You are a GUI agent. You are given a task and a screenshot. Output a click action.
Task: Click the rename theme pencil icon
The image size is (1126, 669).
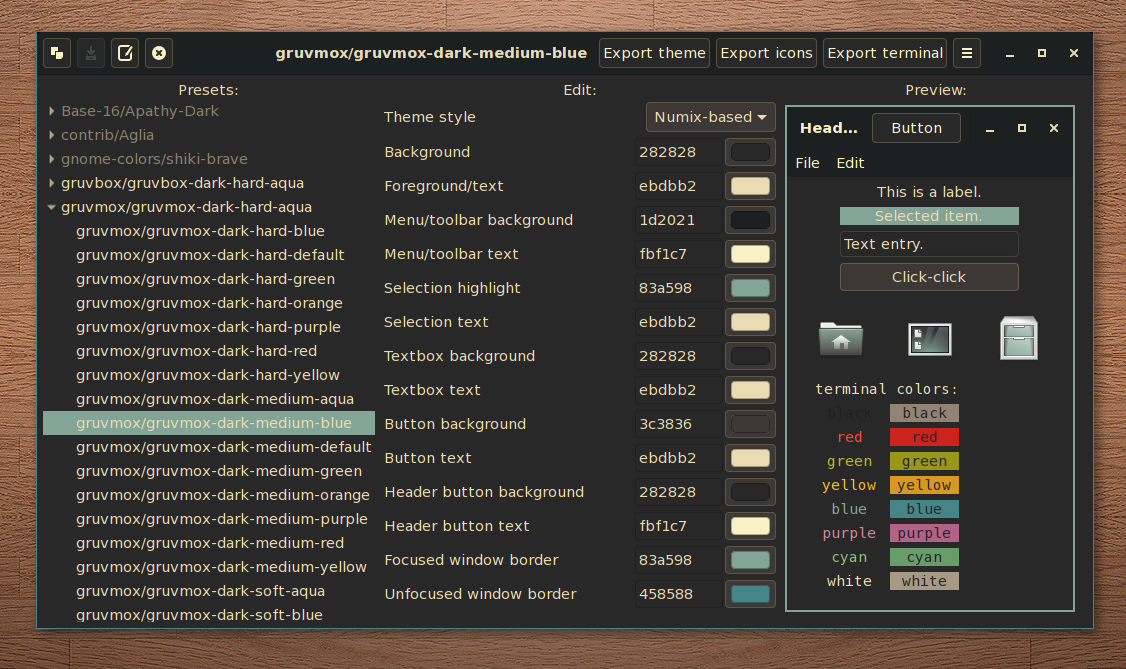(125, 53)
